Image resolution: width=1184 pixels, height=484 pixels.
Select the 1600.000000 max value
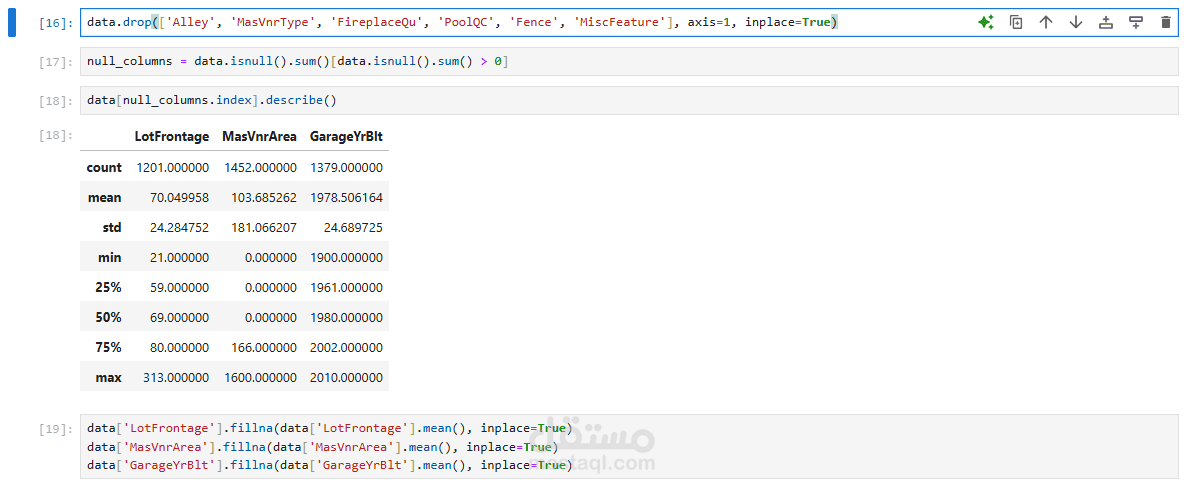(x=261, y=378)
